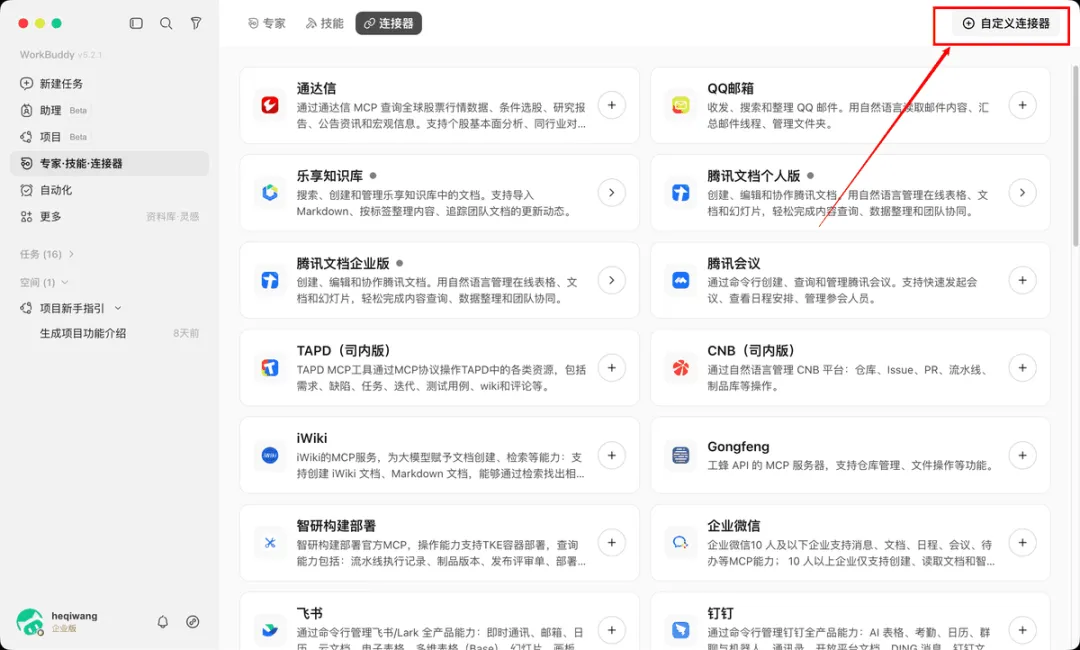
Task: Click the filter funnel icon in the sidebar header
Action: [x=196, y=23]
